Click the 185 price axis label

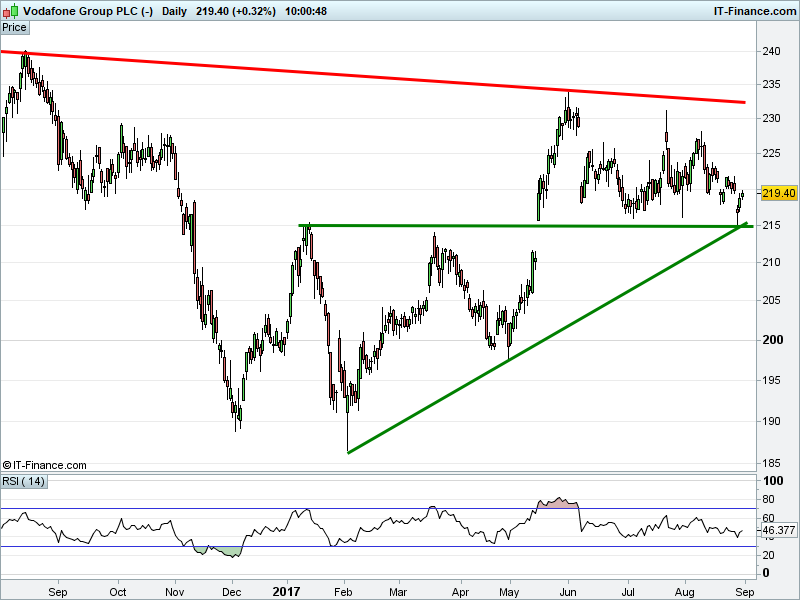tap(771, 463)
